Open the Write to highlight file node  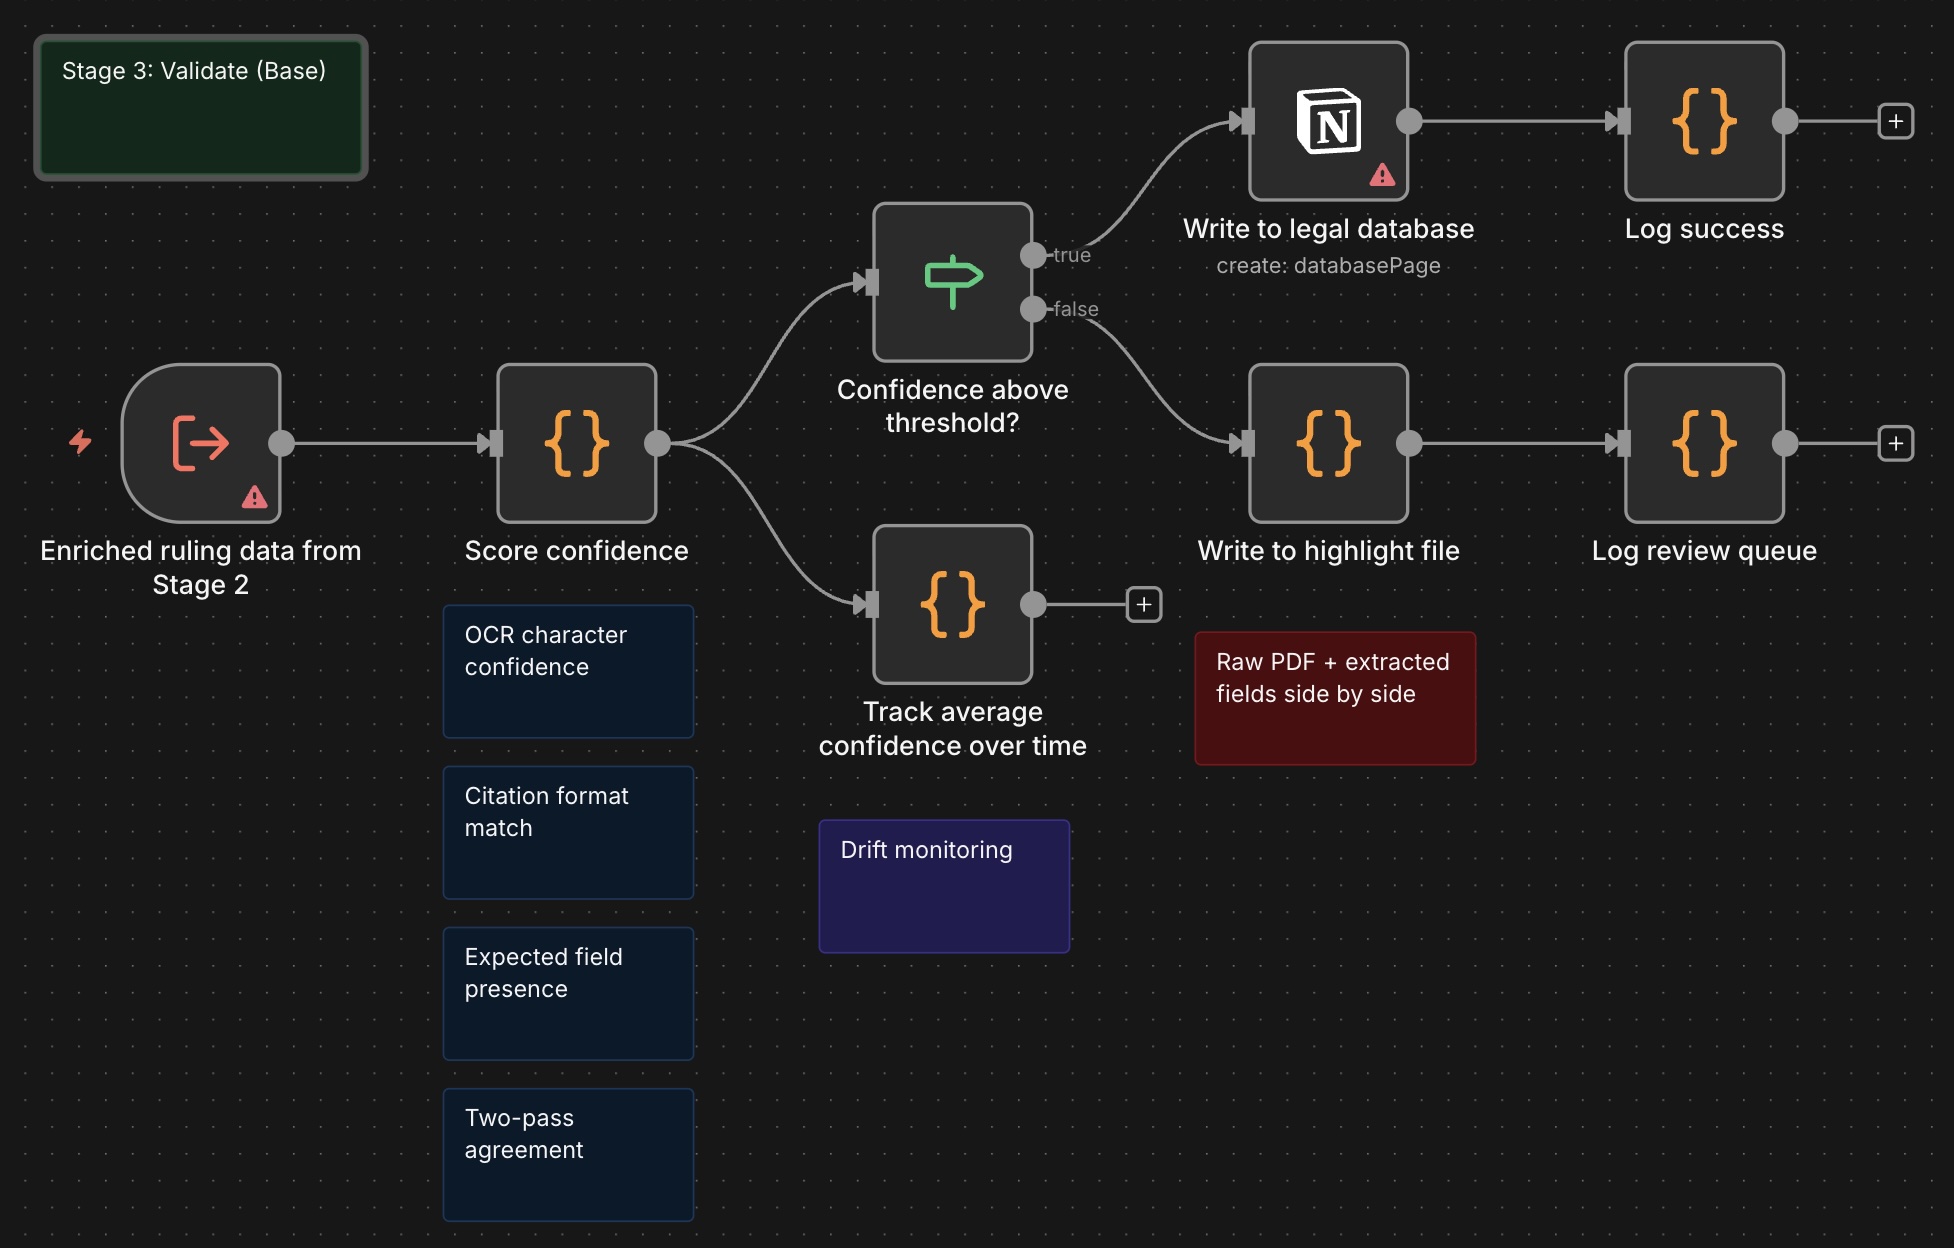point(1329,443)
